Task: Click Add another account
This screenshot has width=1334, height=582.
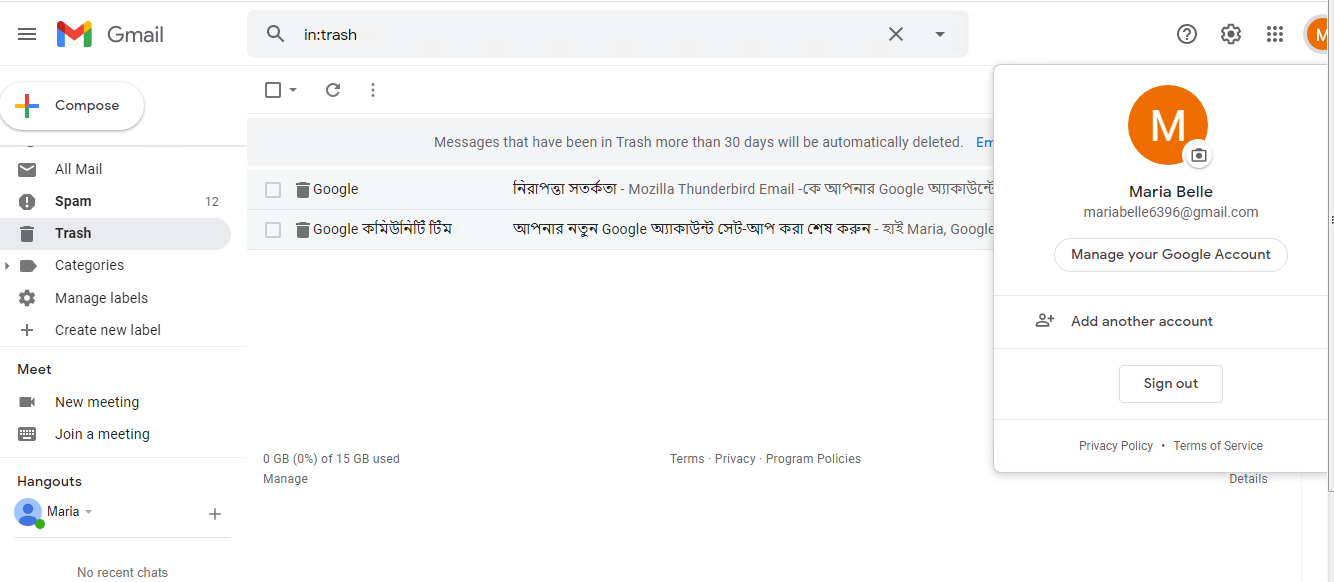Action: pos(1142,321)
